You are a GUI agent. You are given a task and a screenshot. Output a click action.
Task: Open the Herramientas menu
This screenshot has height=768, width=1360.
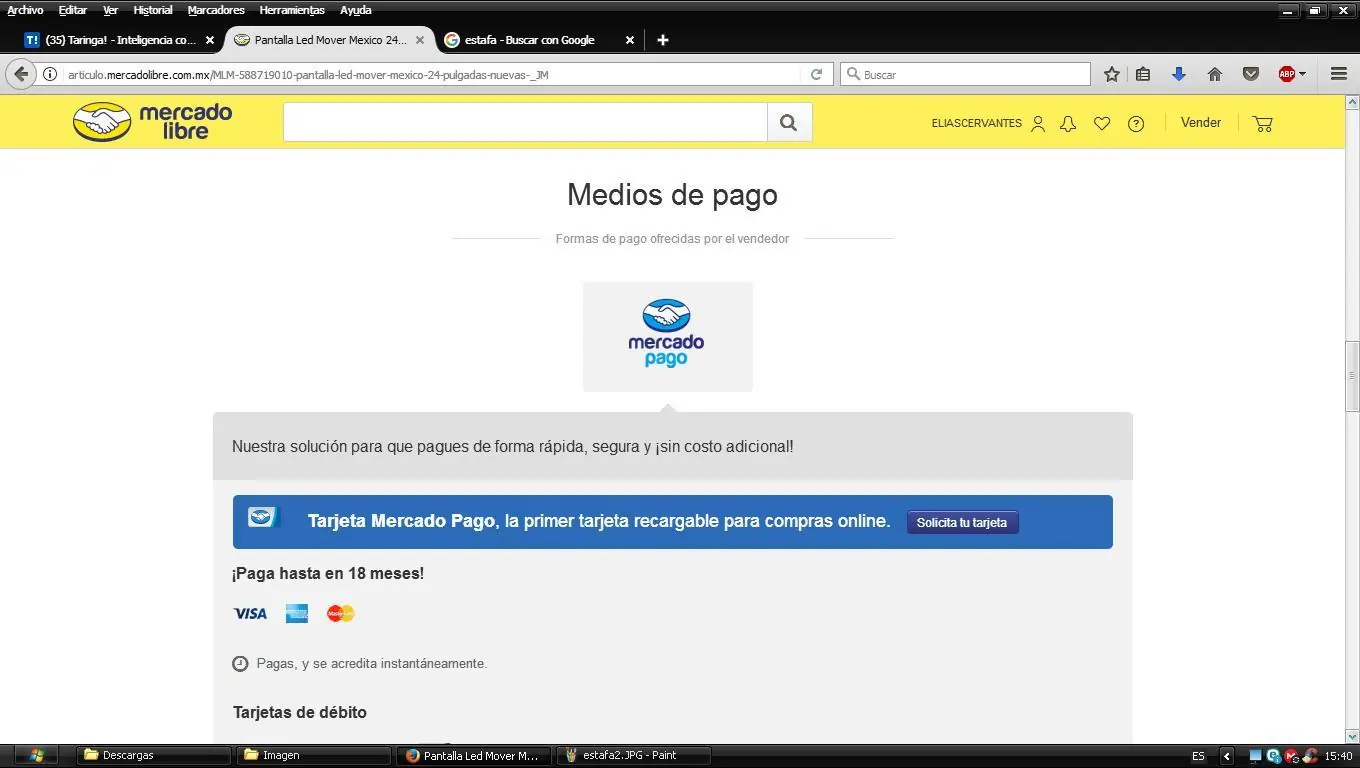(x=292, y=10)
